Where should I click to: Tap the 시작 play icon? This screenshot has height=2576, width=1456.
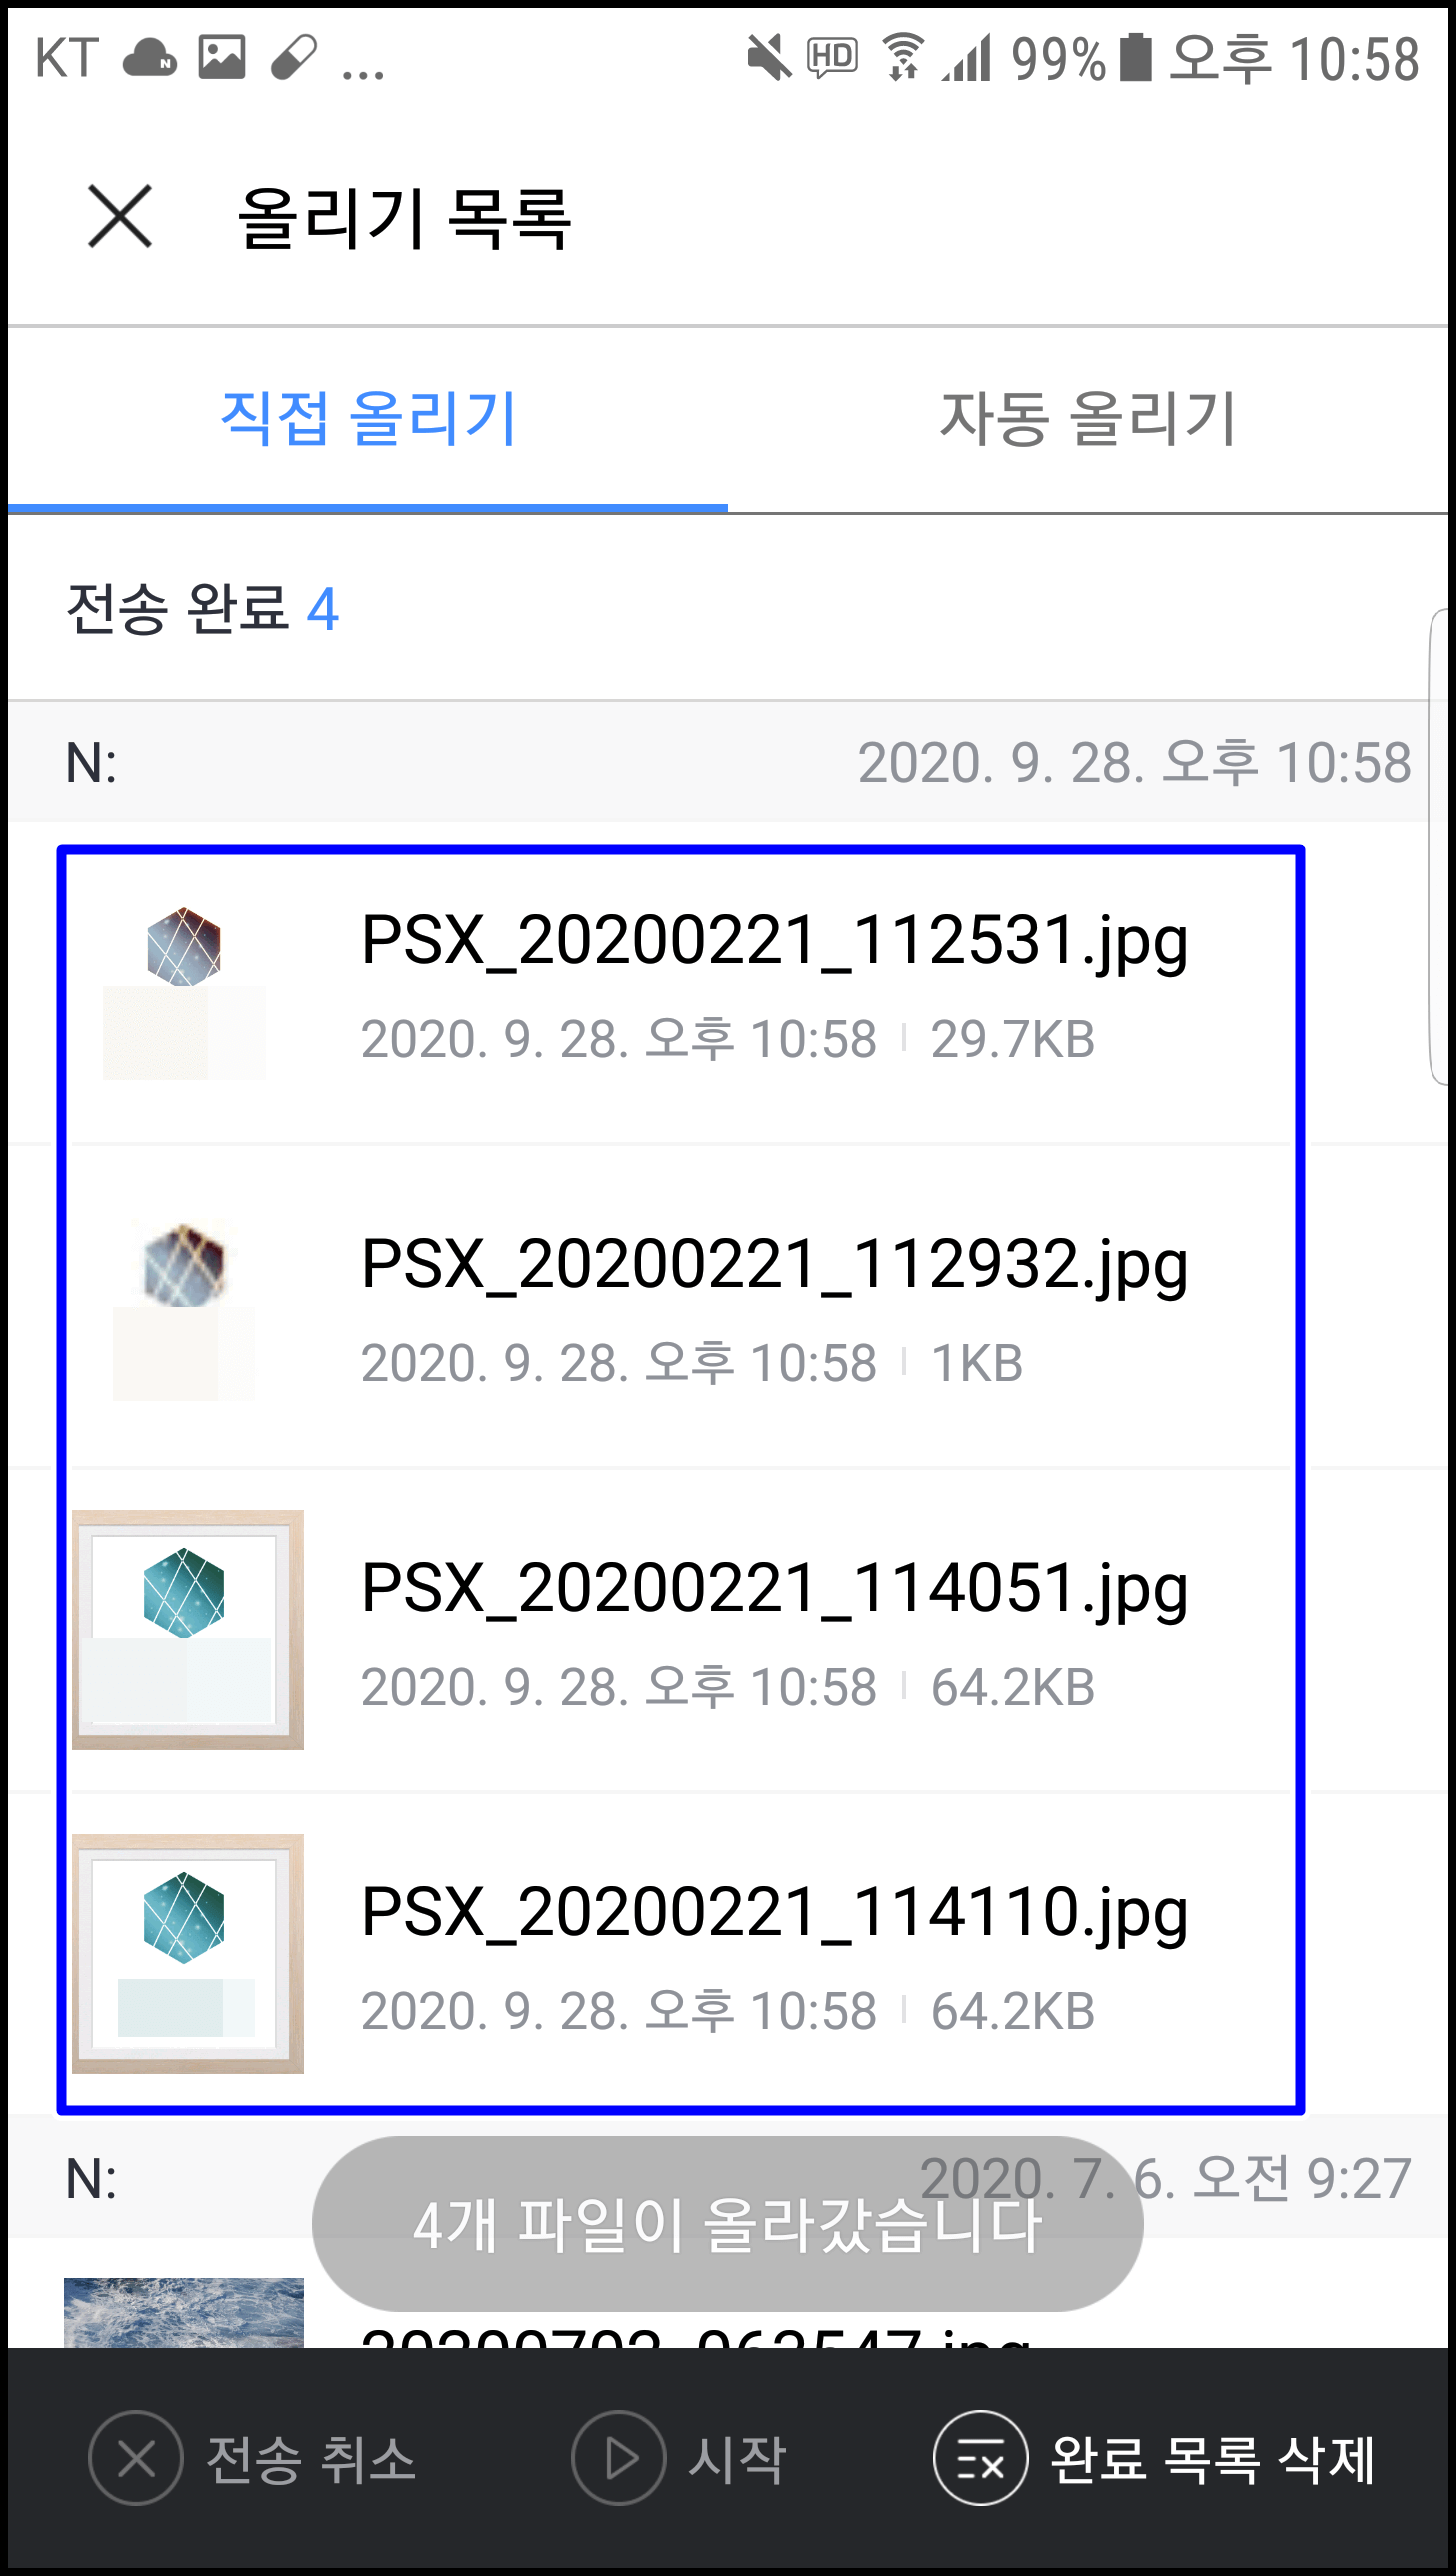pos(619,2458)
